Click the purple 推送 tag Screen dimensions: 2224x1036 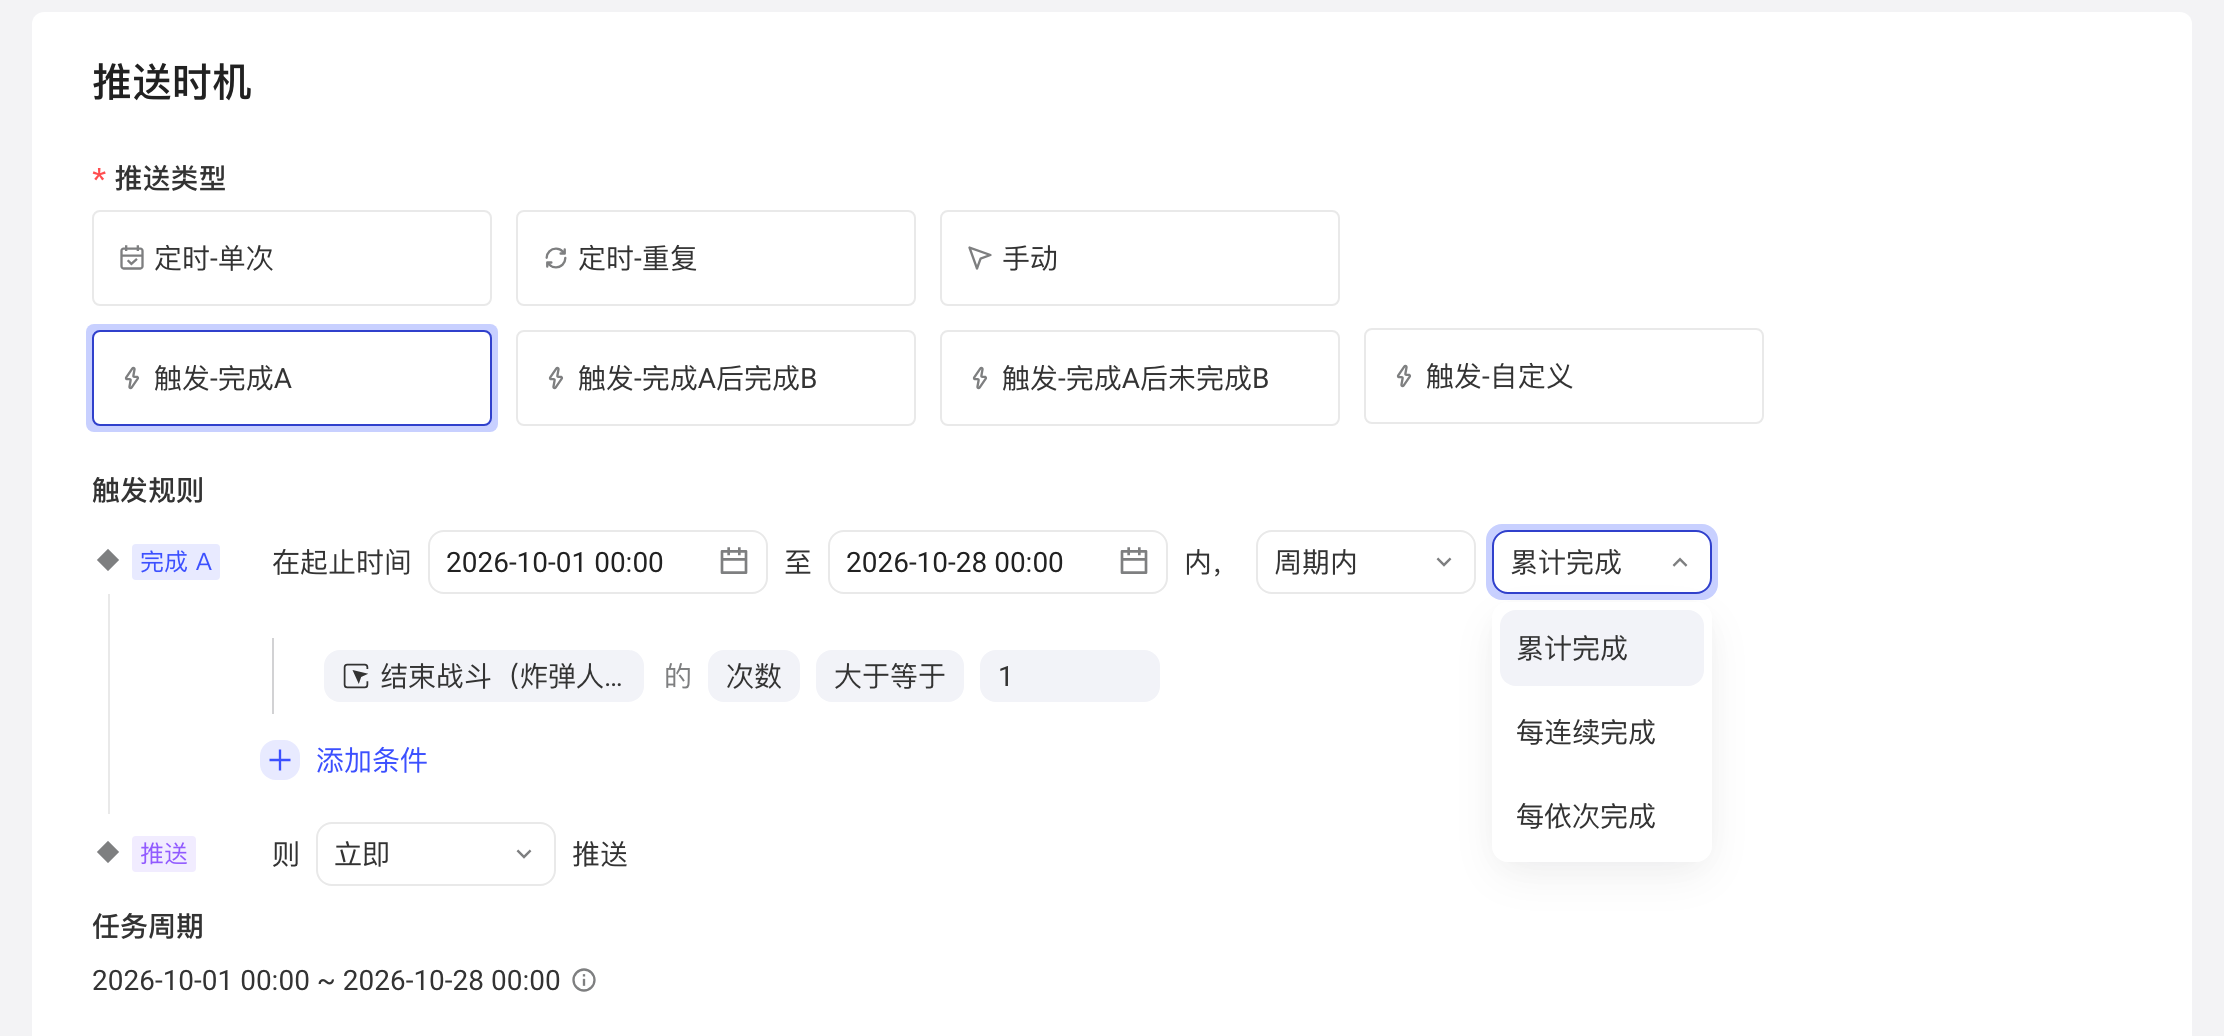164,854
